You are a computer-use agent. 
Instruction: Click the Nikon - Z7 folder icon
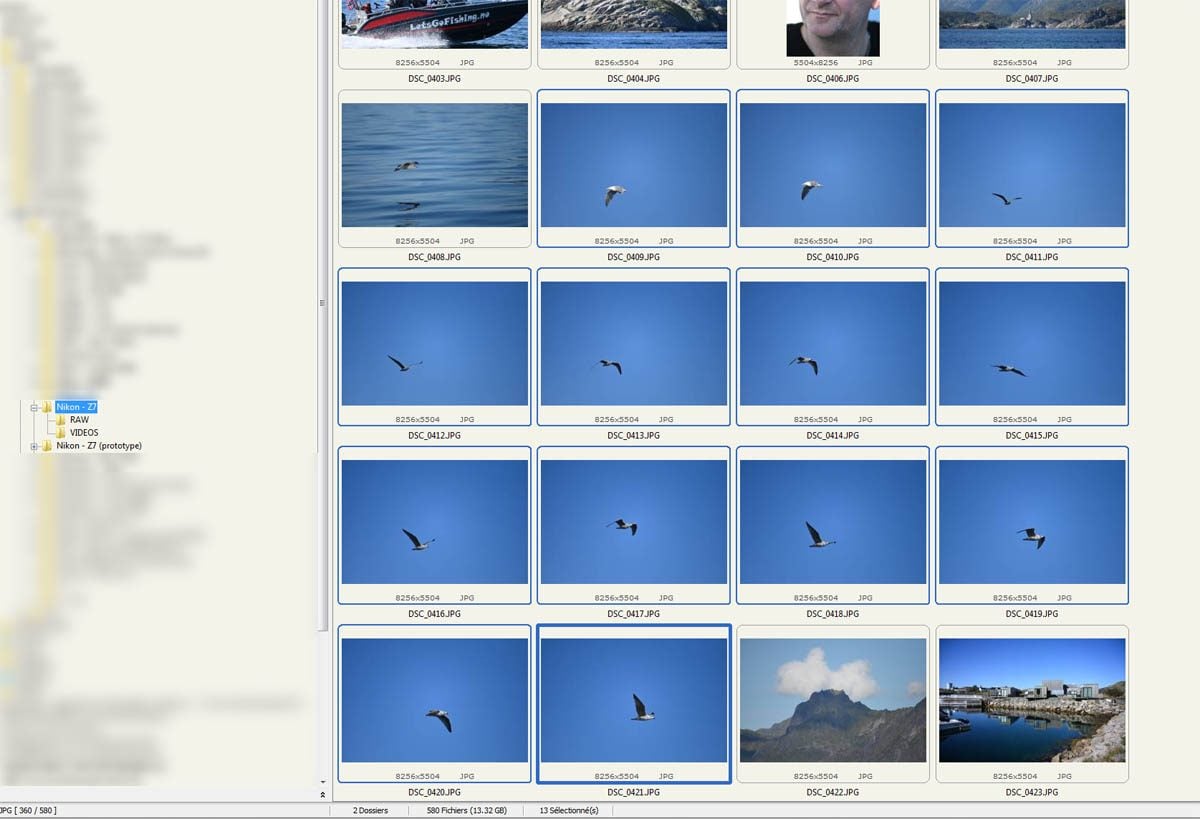tap(46, 408)
